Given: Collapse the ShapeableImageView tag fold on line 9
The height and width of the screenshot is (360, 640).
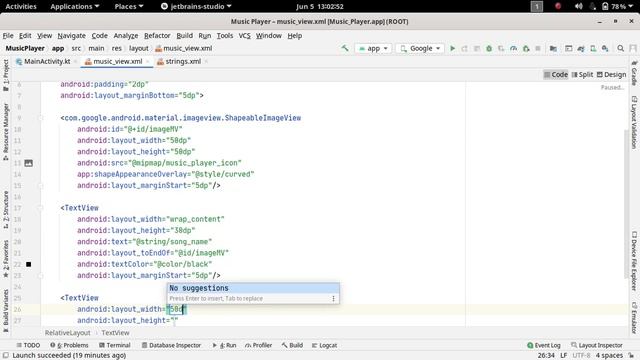Looking at the screenshot, I should 40,118.
